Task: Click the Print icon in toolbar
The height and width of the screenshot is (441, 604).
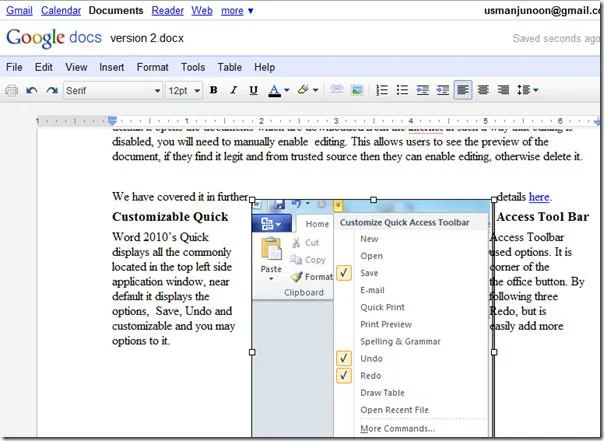Action: 12,91
